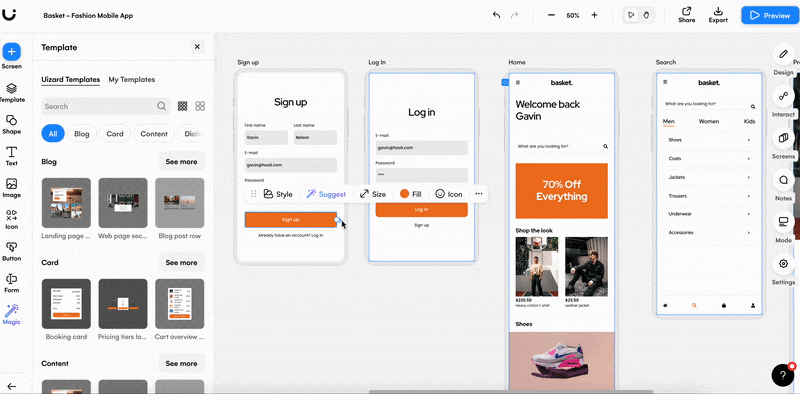800x394 pixels.
Task: Open the Screens panel
Action: pyautogui.click(x=783, y=138)
